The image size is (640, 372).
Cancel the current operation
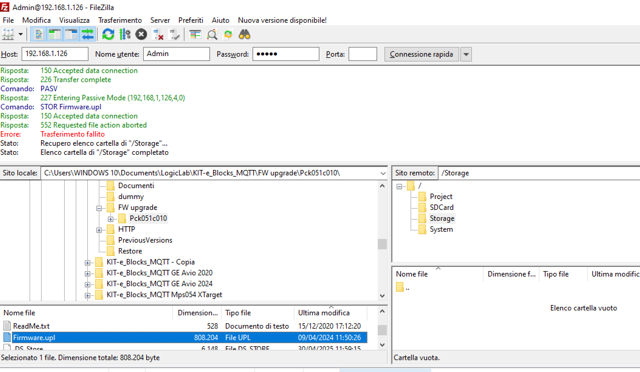coord(141,35)
